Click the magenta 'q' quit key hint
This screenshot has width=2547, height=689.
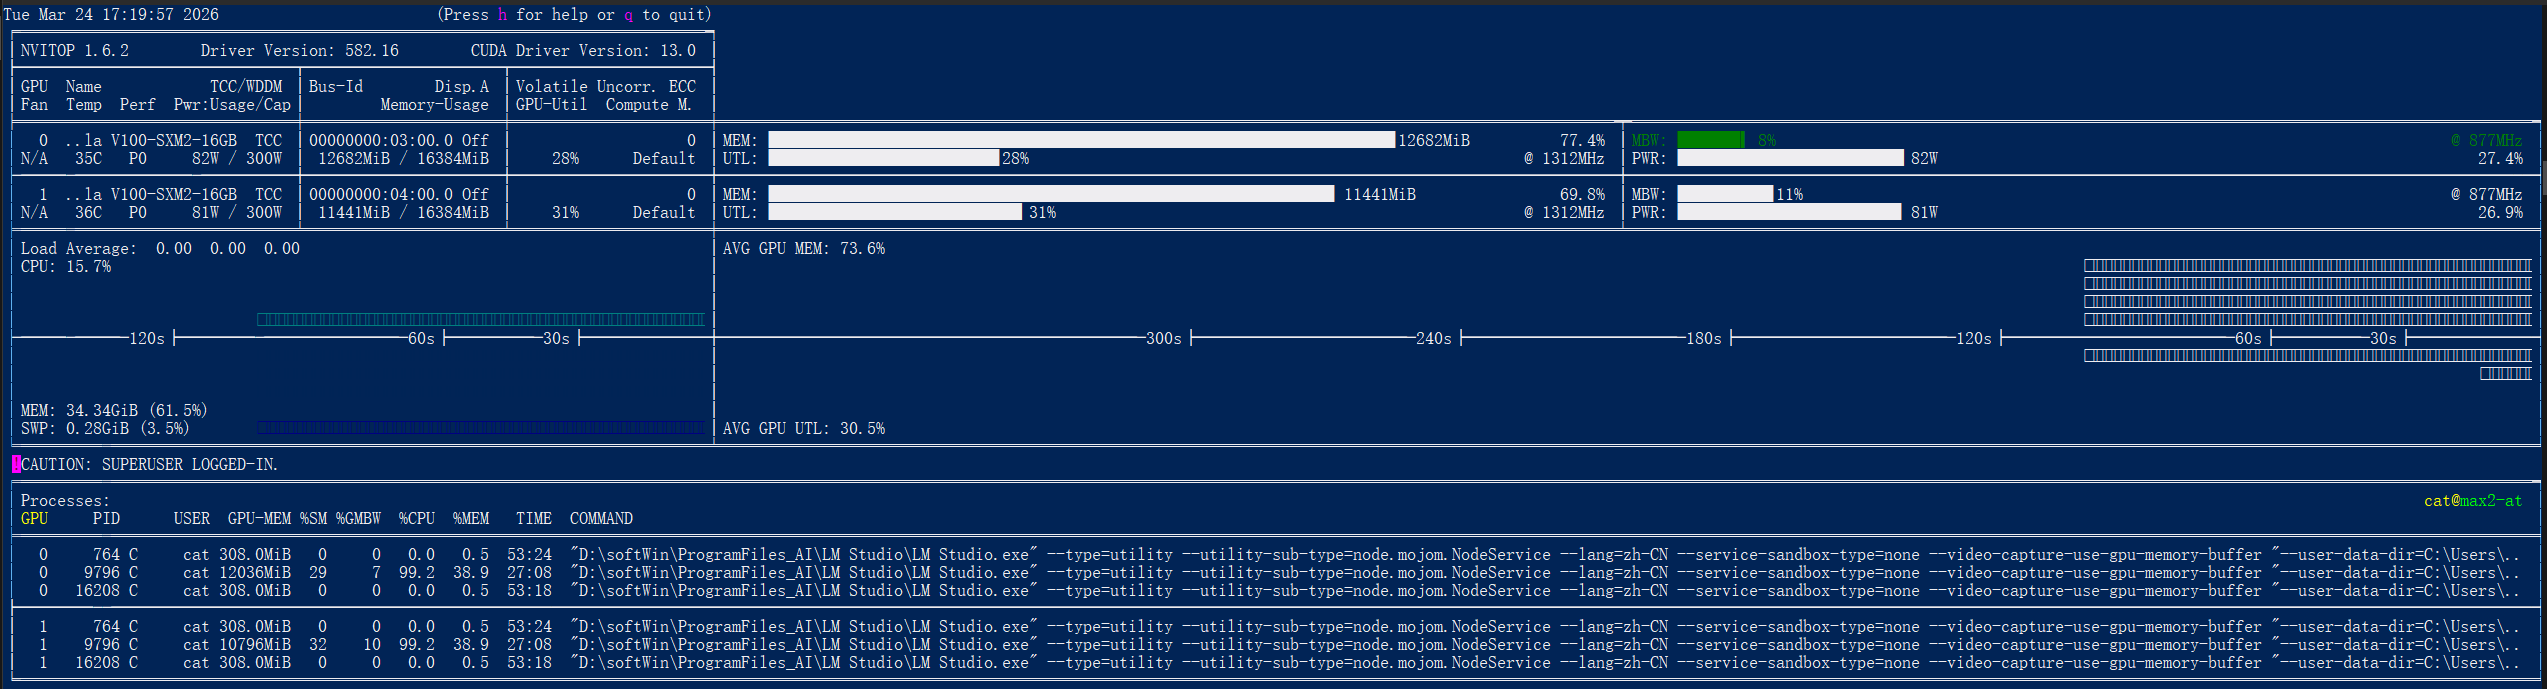[628, 15]
